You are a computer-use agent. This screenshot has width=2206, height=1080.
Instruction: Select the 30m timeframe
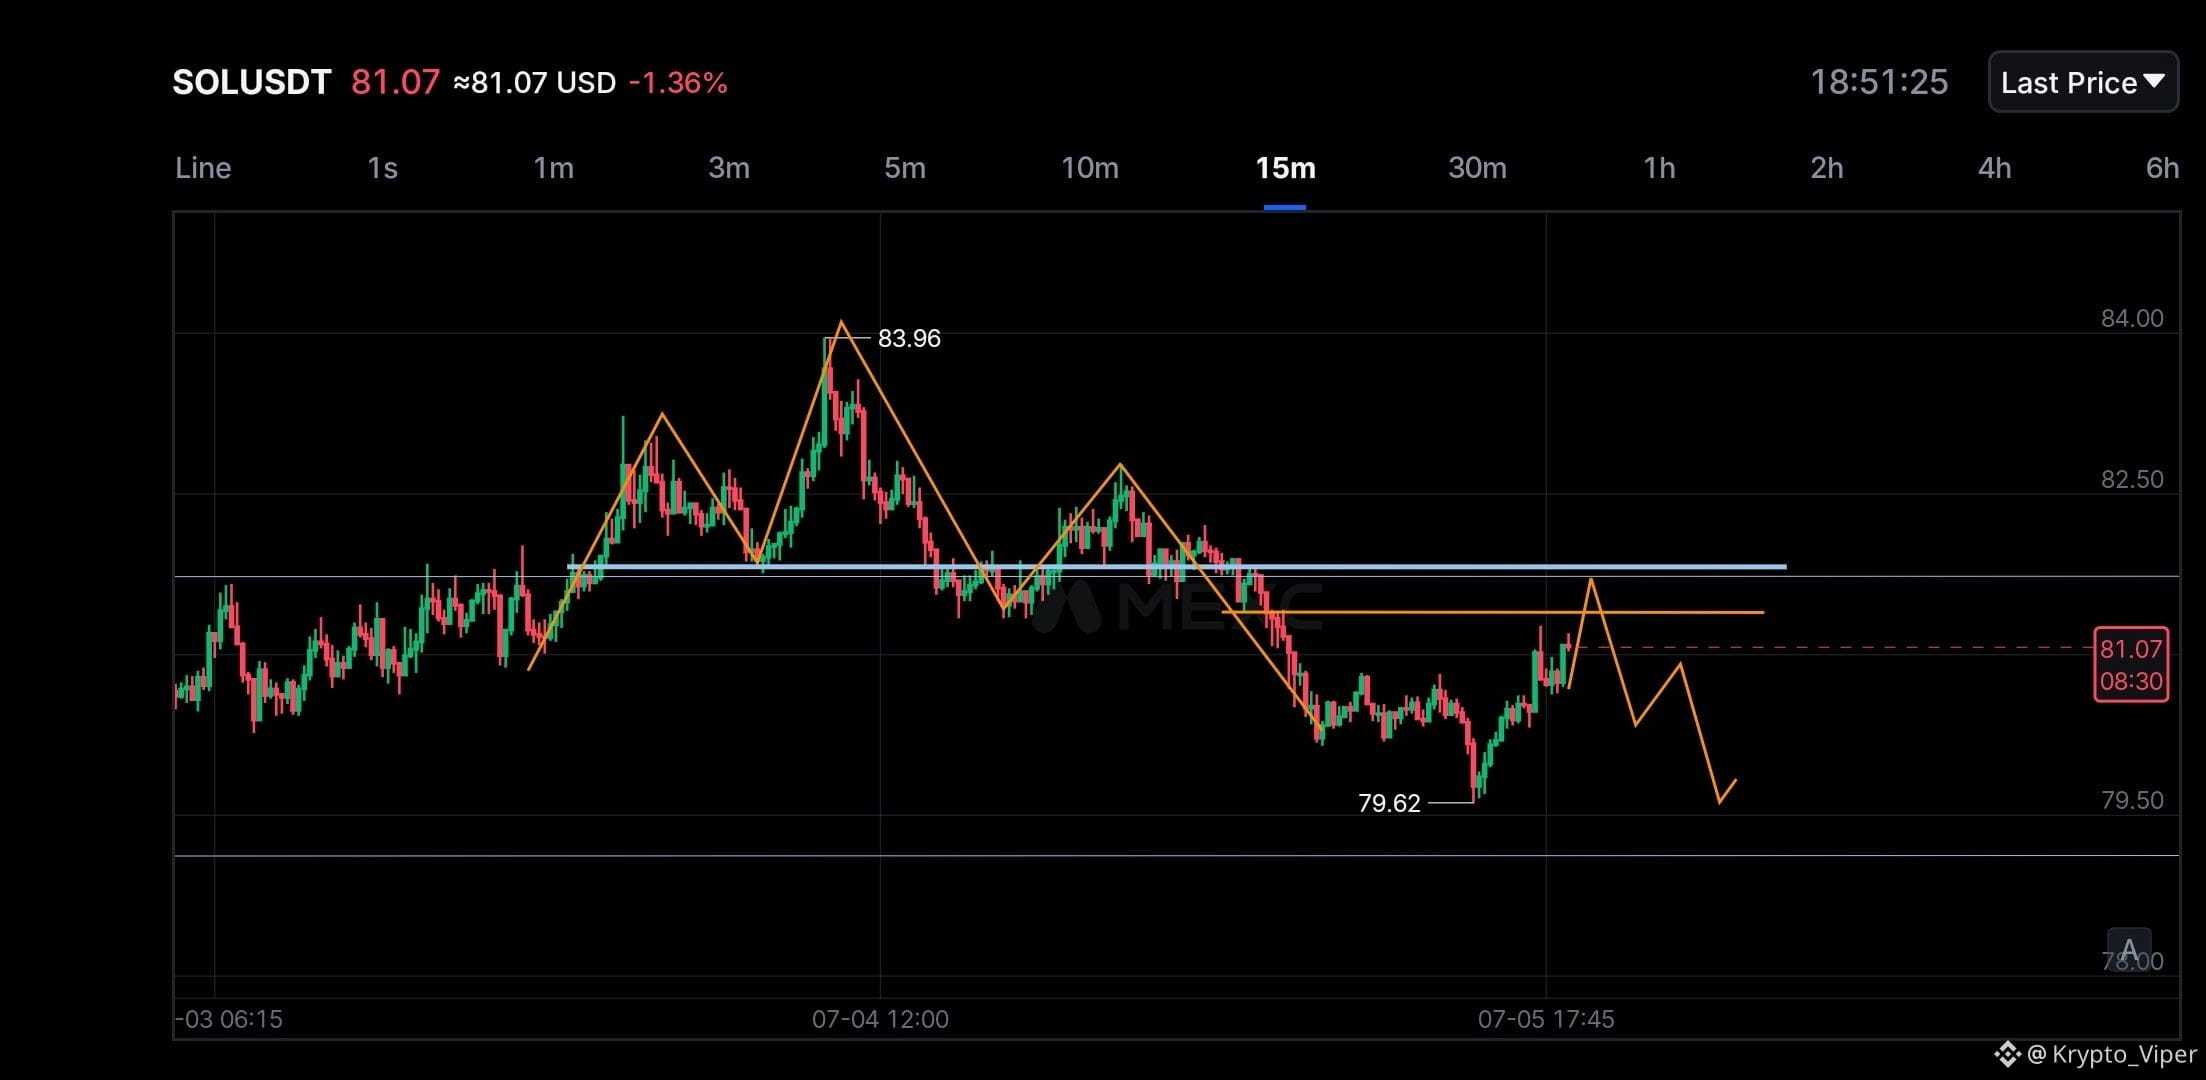point(1477,168)
